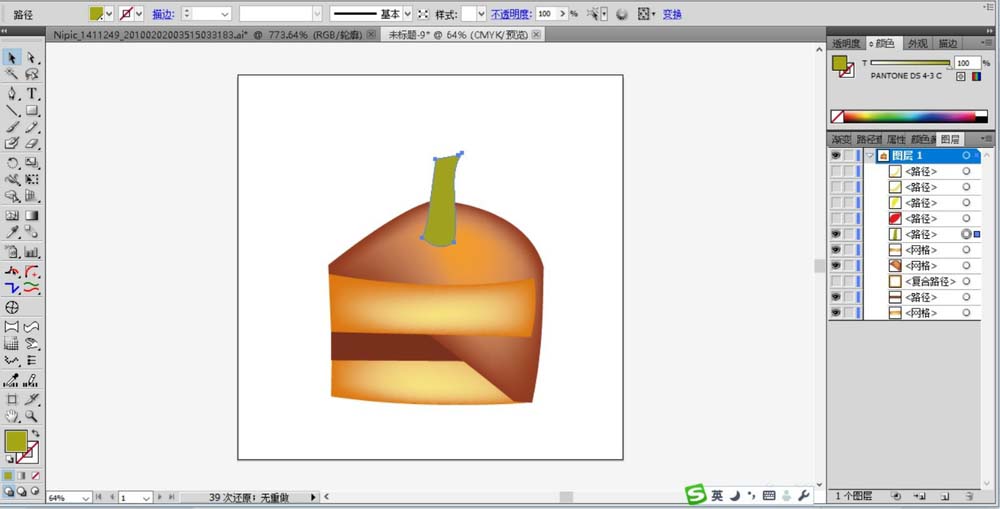Screen dimensions: 1000x509
Task: Toggle visibility of 图层 1 layer
Action: [x=835, y=156]
